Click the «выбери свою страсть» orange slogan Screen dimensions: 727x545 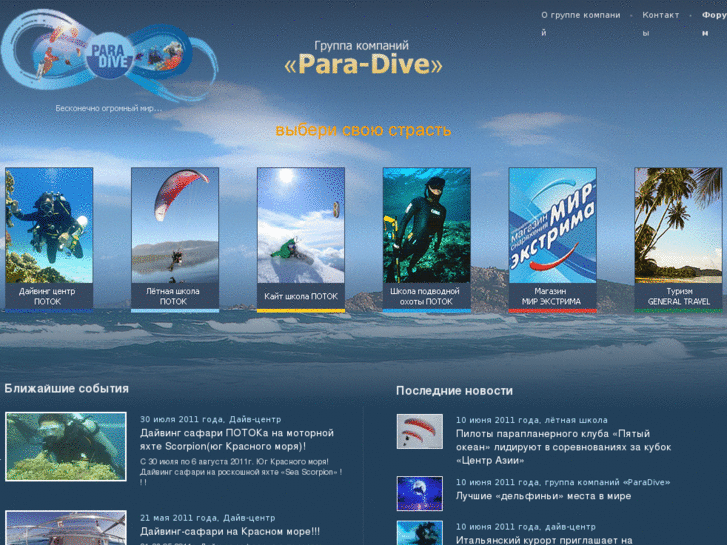[x=364, y=130]
